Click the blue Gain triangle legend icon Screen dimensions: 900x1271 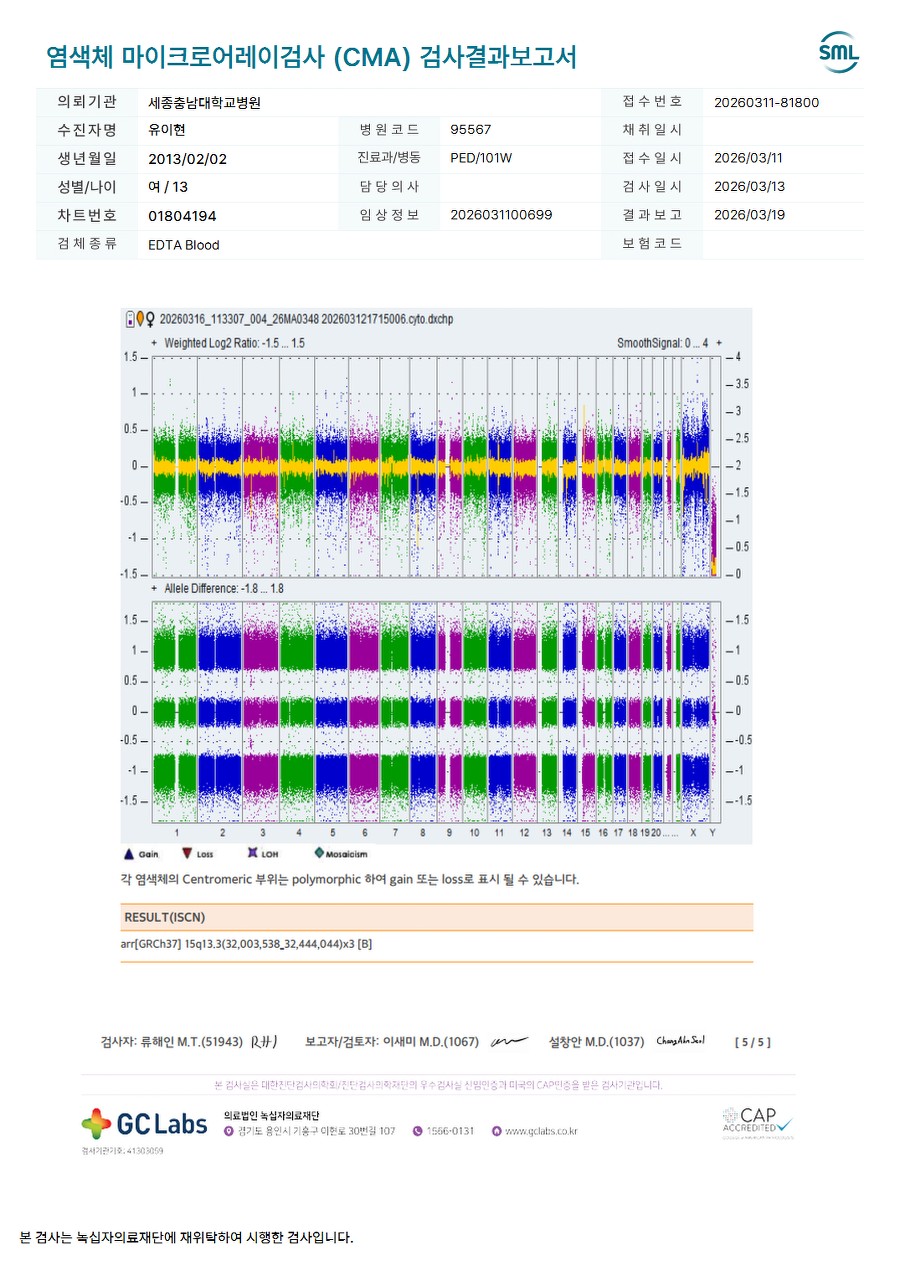click(x=128, y=854)
